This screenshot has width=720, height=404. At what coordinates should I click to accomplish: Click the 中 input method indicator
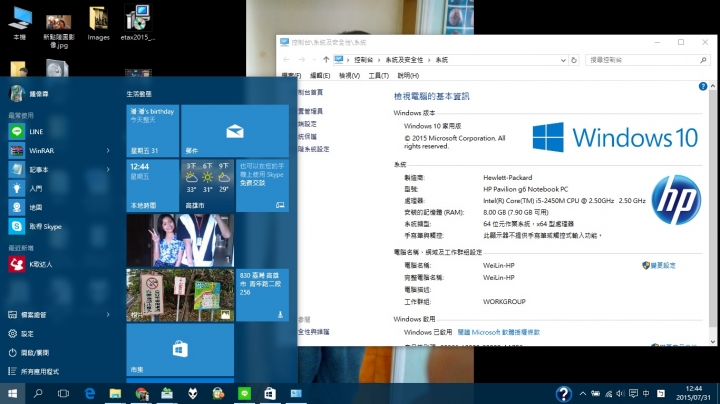[646, 393]
